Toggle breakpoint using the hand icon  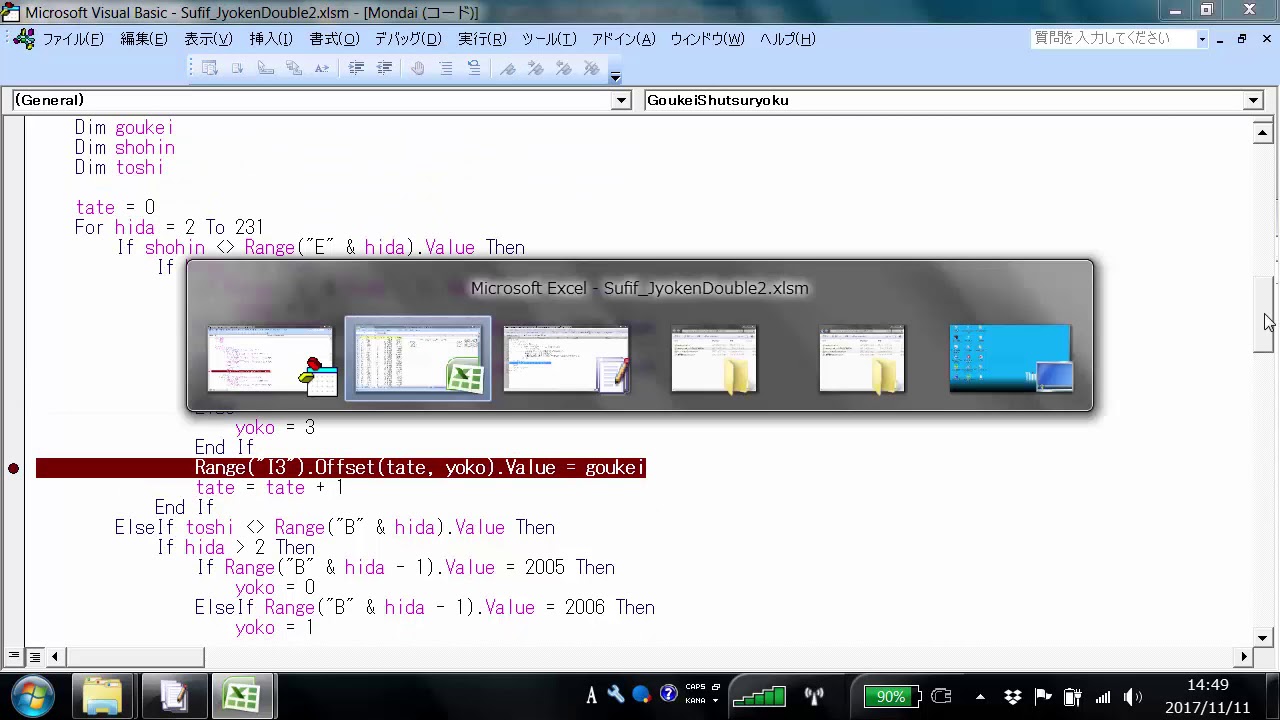tap(418, 68)
